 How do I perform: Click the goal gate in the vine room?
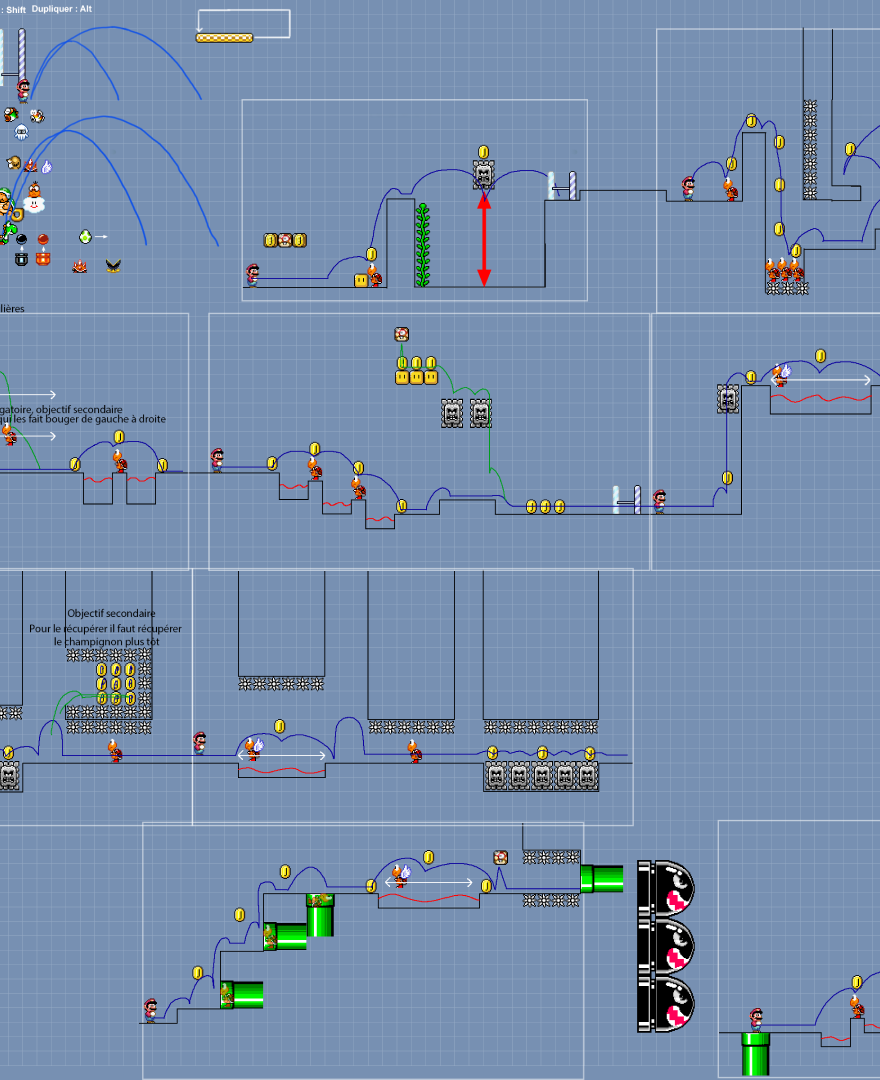coord(563,186)
